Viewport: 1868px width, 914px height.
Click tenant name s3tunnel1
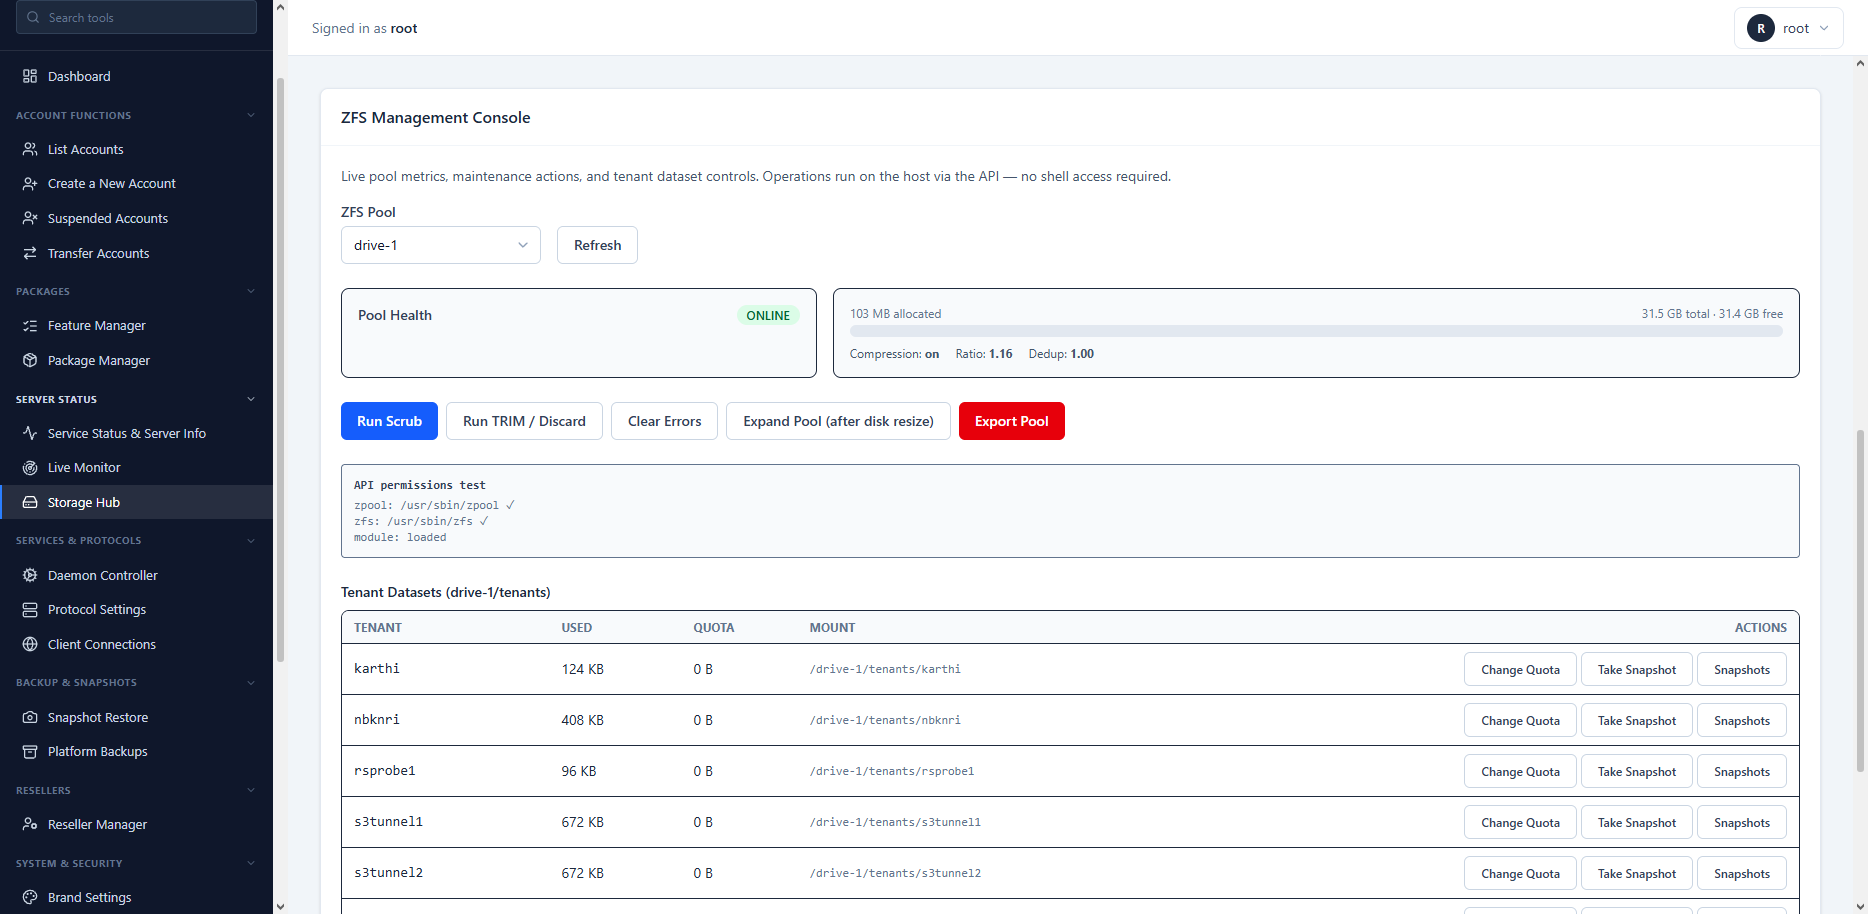pos(388,822)
